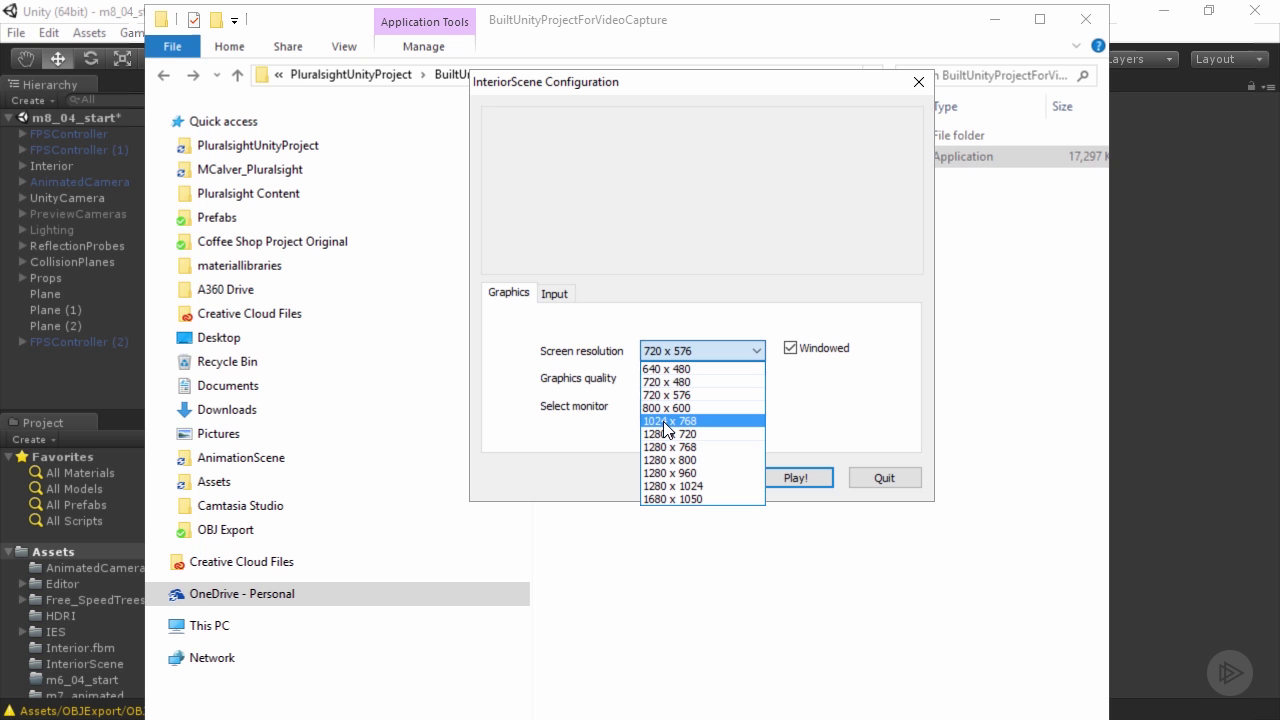Viewport: 1280px width, 720px height.
Task: Click the All Materials search icon
Action: point(36,473)
